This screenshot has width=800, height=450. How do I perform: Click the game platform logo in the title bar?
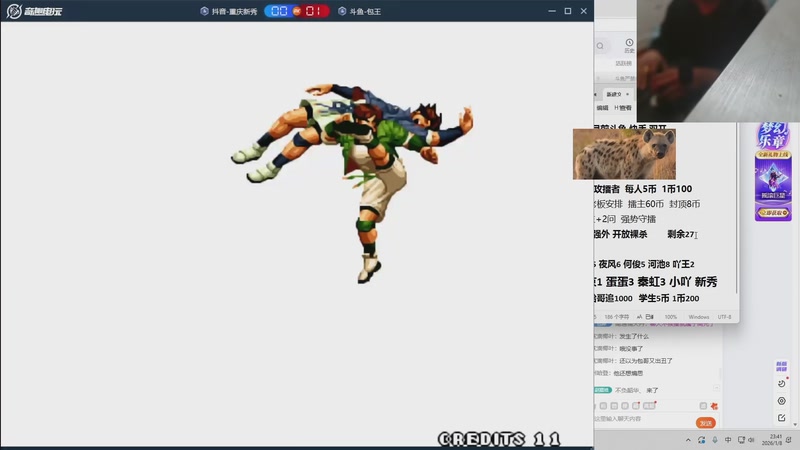click(34, 11)
